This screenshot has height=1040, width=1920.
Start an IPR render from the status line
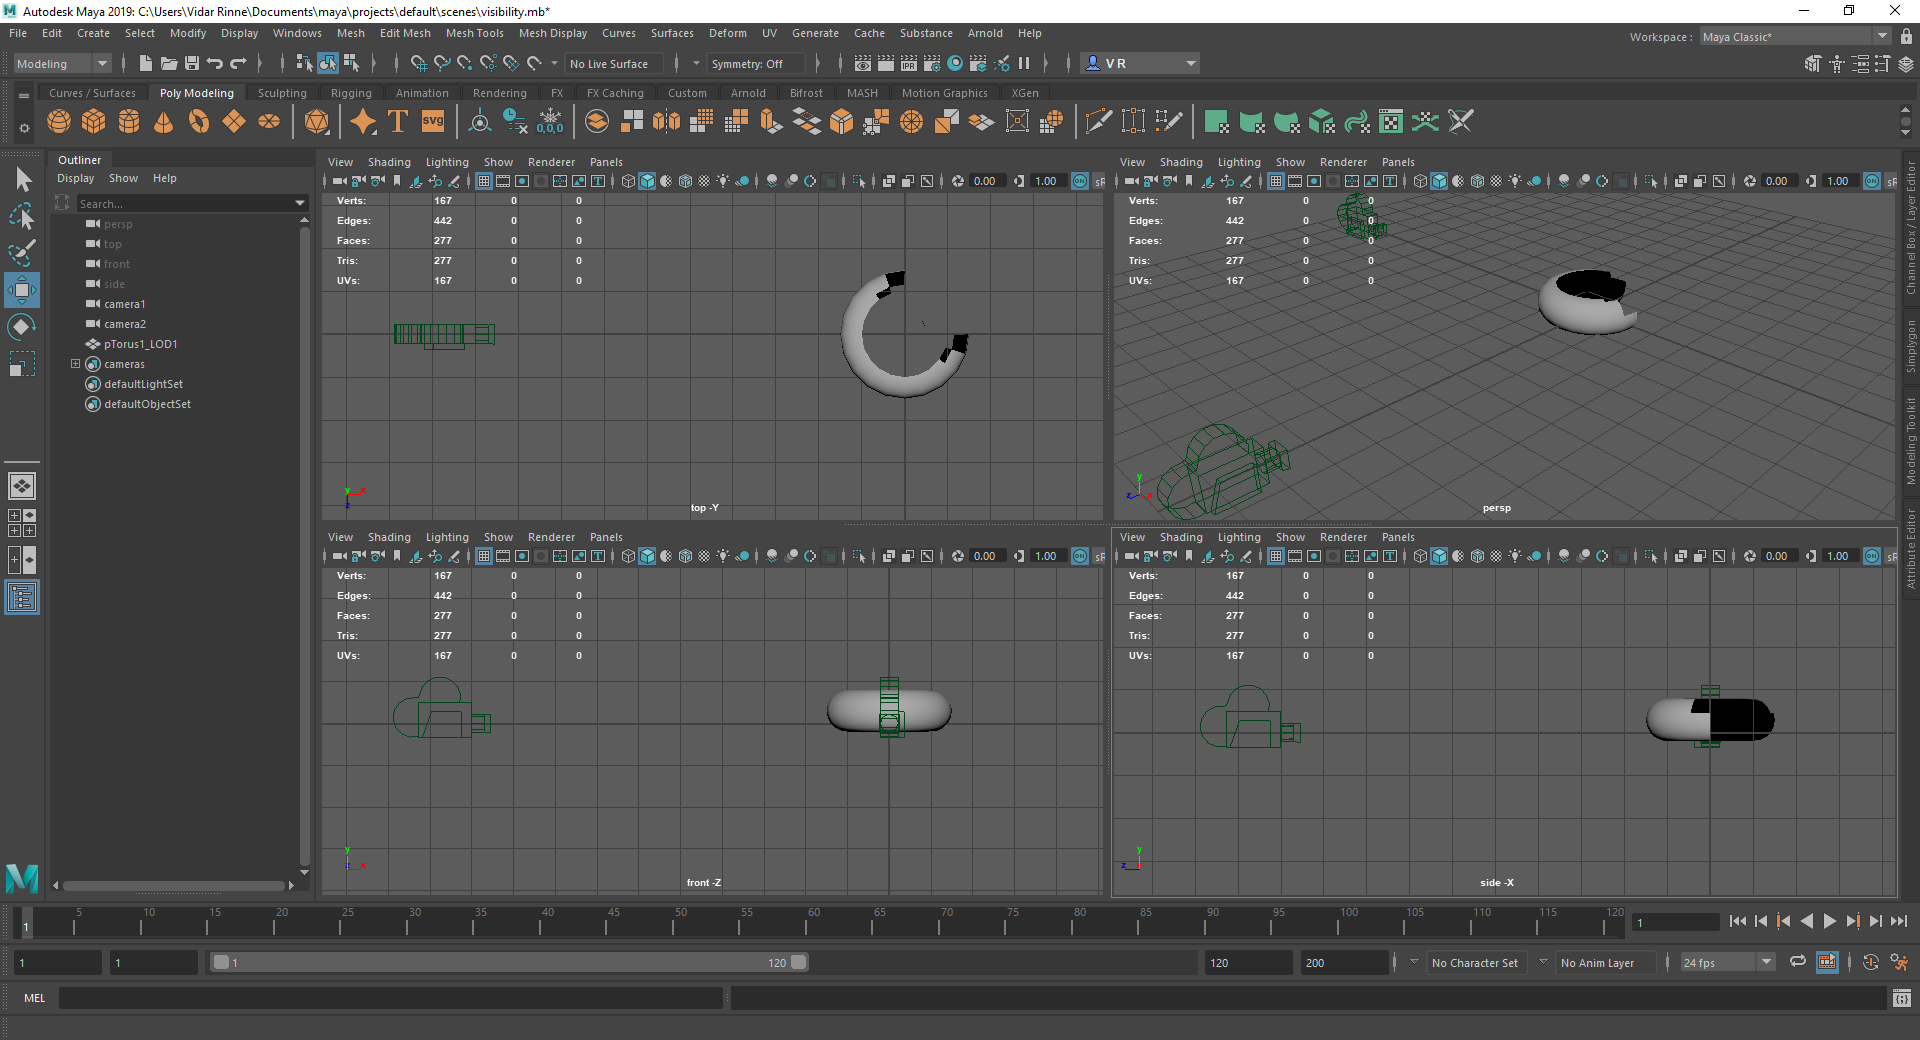tap(908, 63)
